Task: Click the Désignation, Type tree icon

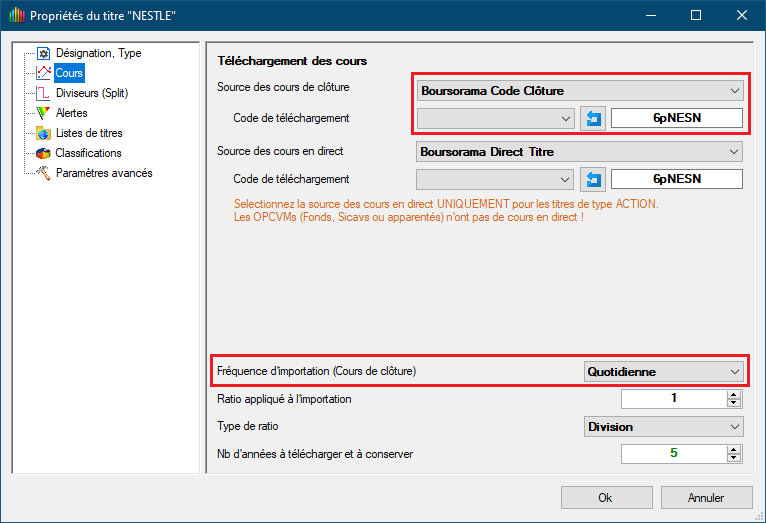Action: pyautogui.click(x=43, y=53)
